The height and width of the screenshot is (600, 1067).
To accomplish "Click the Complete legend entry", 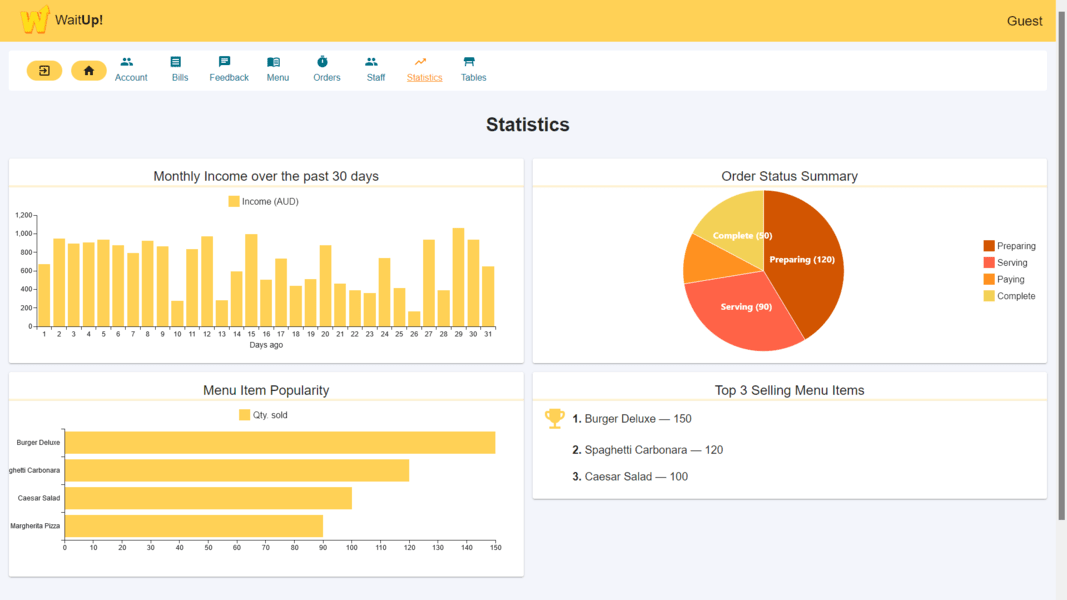I will point(1009,296).
